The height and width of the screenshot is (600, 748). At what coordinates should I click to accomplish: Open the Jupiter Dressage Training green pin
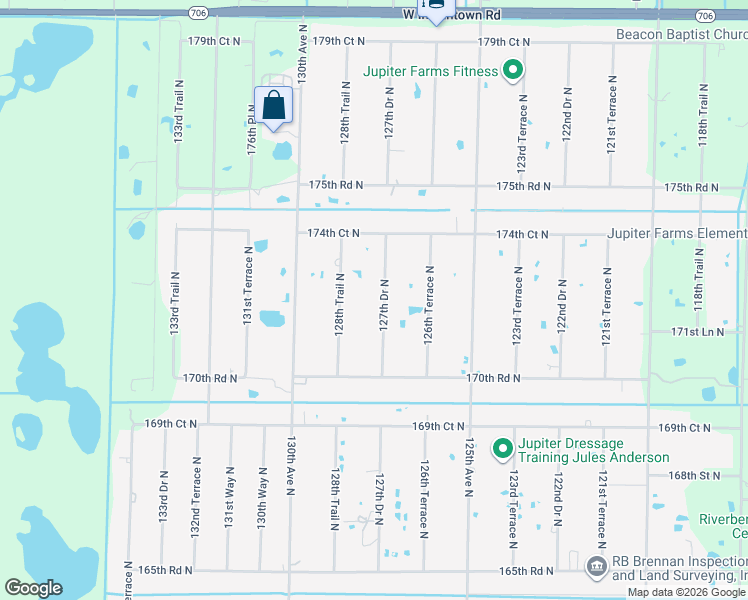click(x=502, y=450)
